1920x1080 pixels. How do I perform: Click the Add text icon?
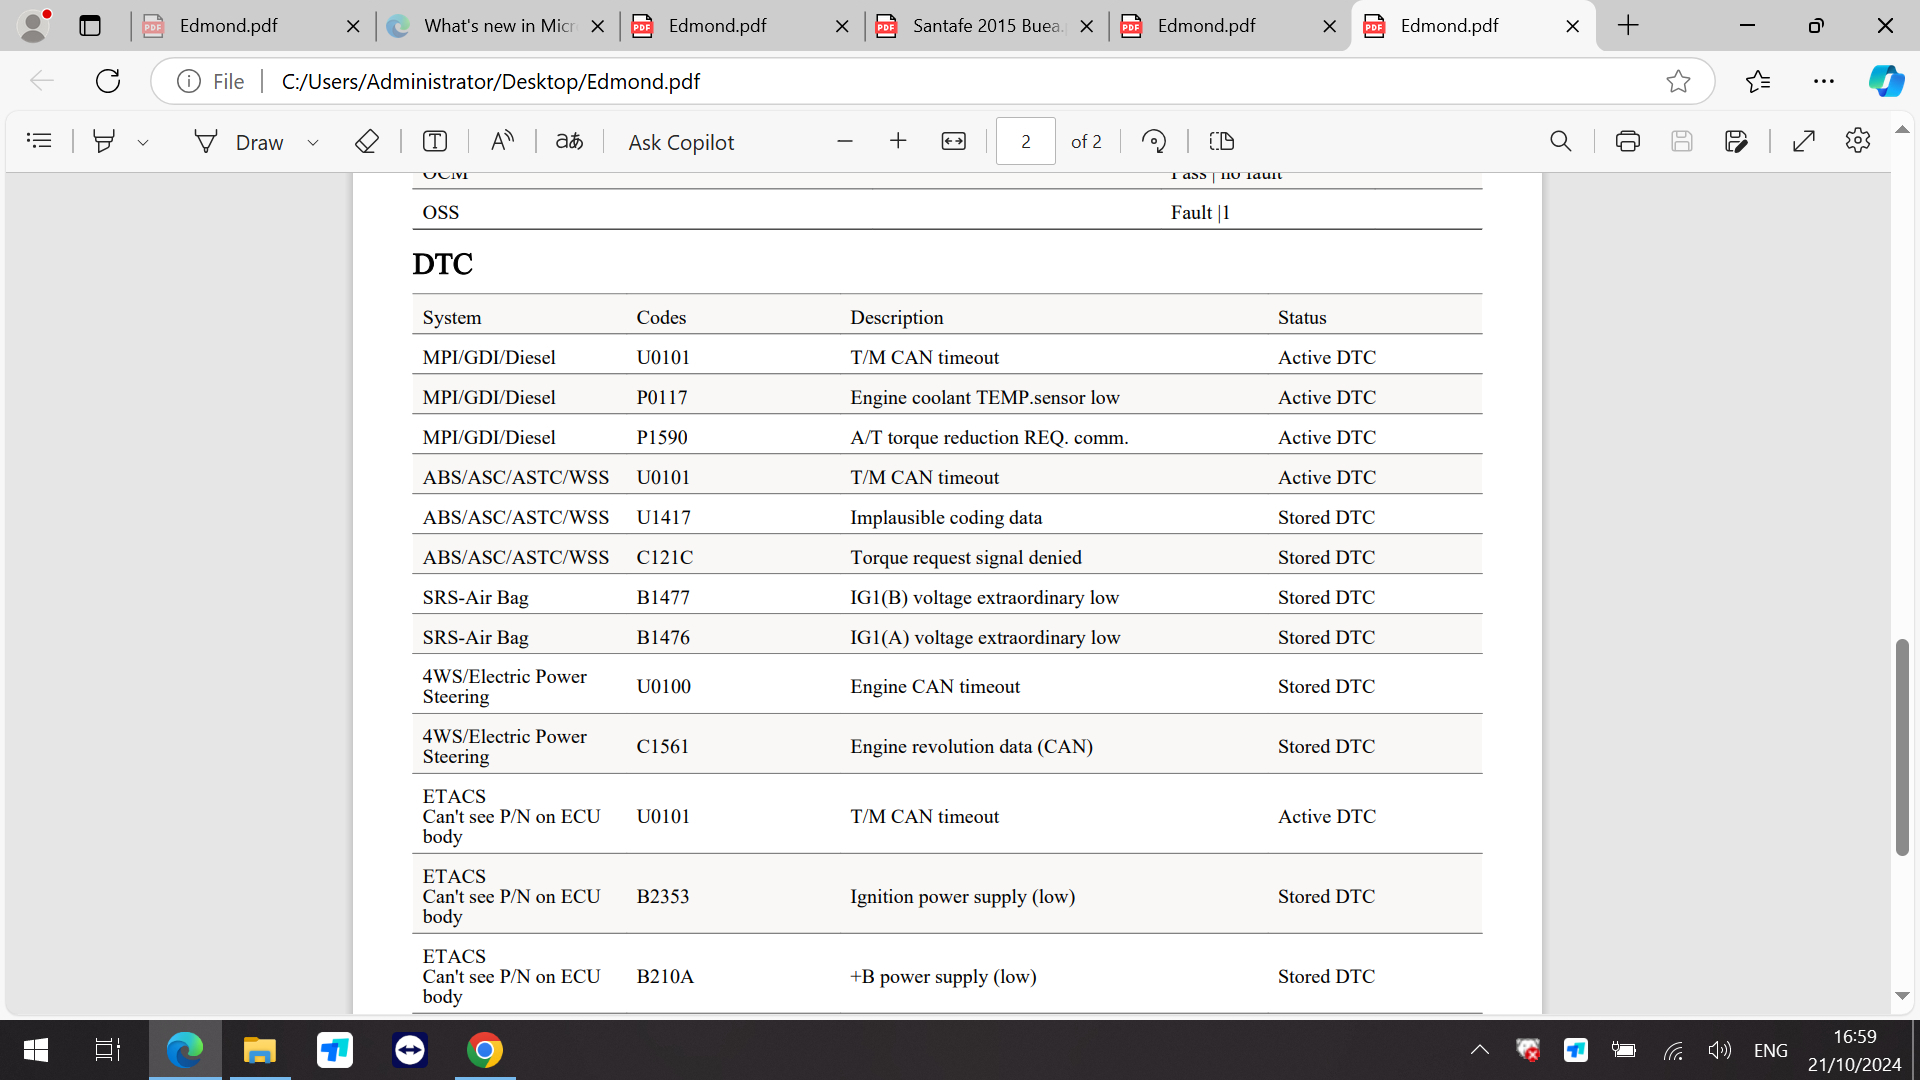click(x=434, y=141)
